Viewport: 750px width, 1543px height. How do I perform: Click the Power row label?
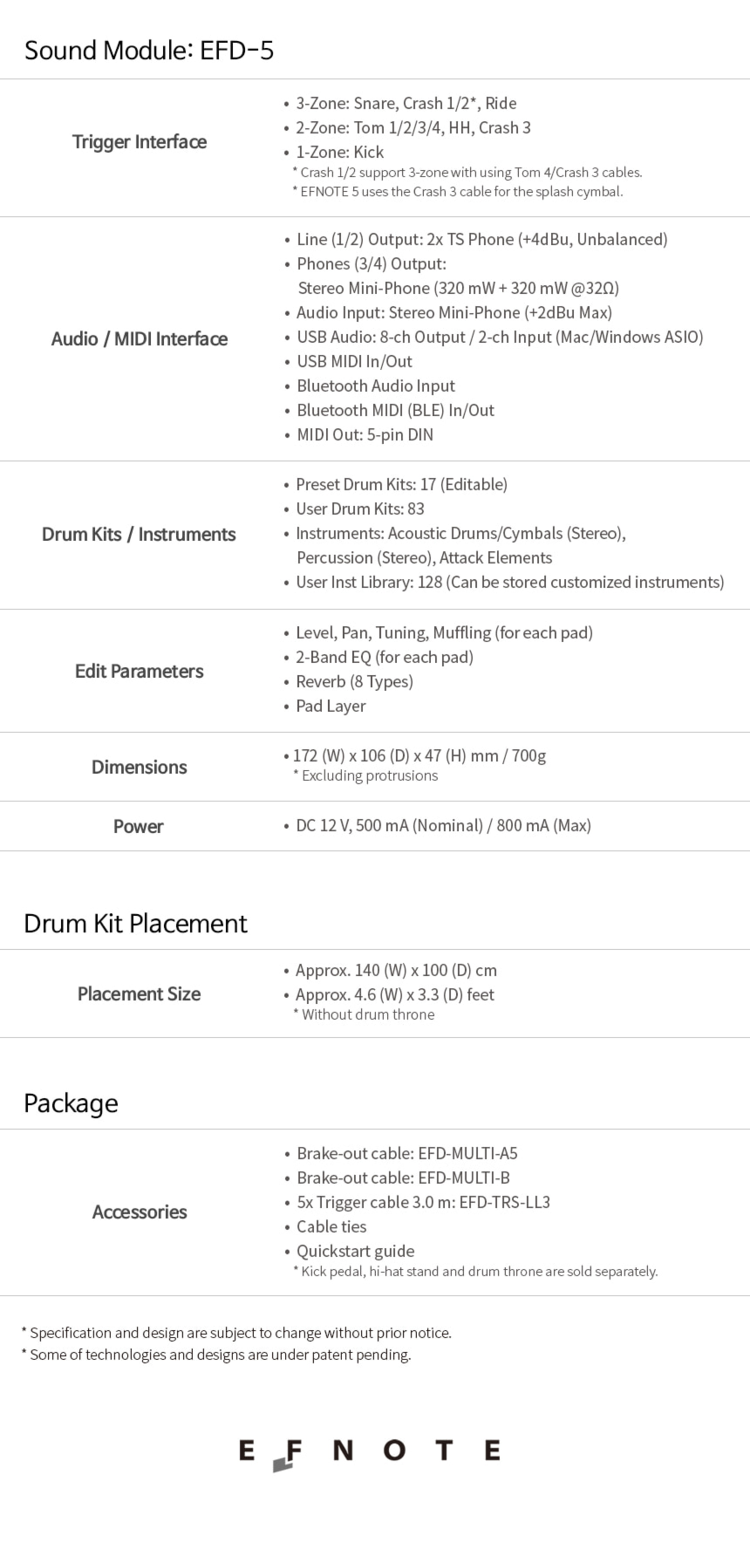(x=138, y=826)
